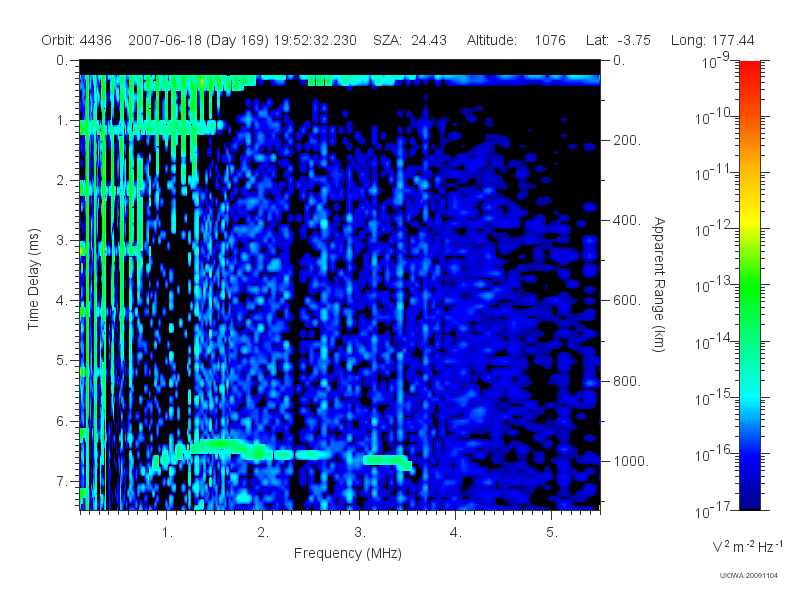Click the V² m⁻² Hz⁻¹ units label
The height and width of the screenshot is (600, 800).
click(x=747, y=546)
